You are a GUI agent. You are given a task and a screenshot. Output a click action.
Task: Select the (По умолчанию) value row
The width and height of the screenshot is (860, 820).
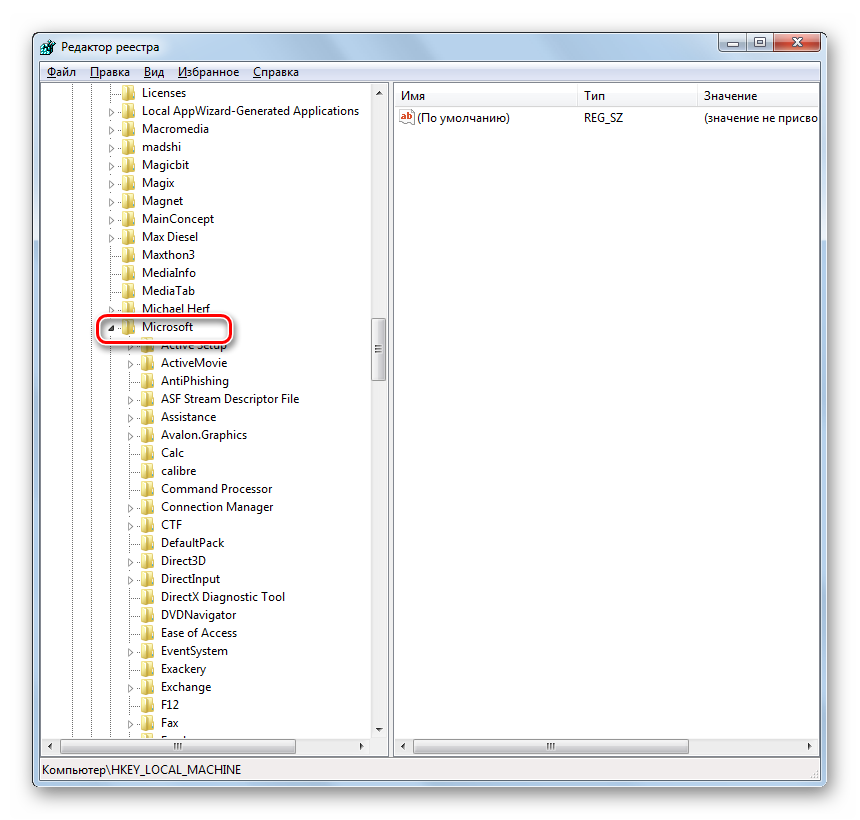607,117
